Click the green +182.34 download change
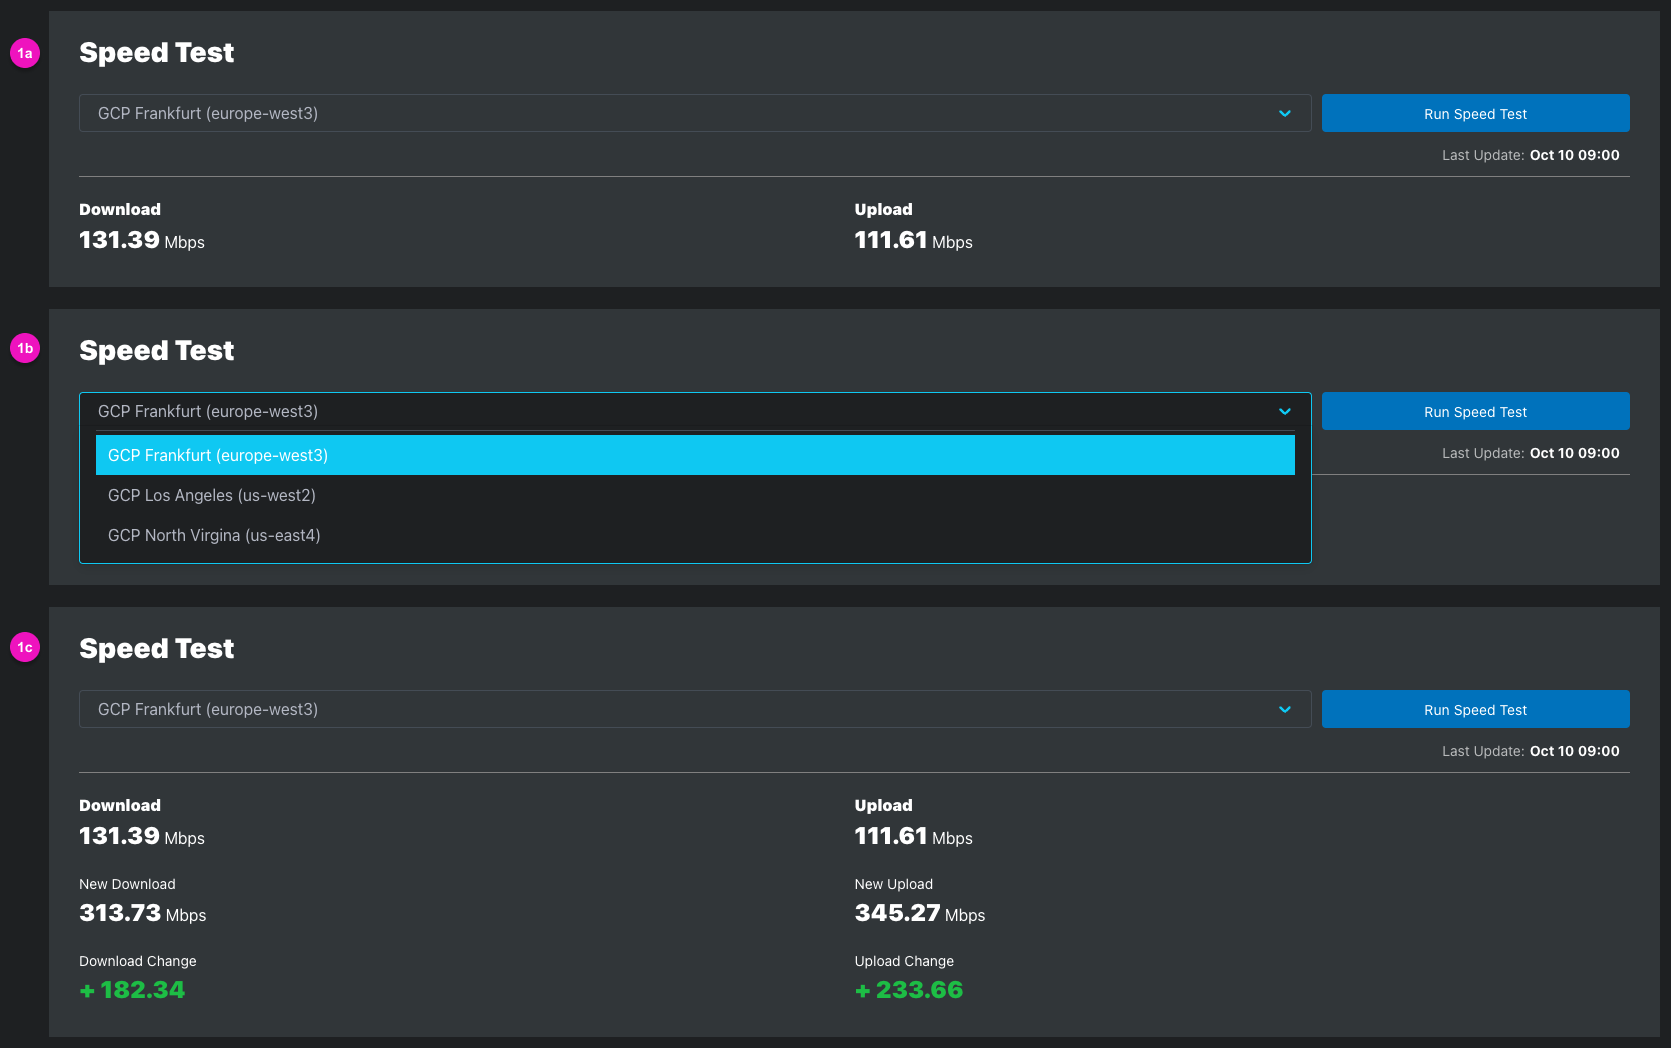The image size is (1671, 1048). pyautogui.click(x=132, y=990)
